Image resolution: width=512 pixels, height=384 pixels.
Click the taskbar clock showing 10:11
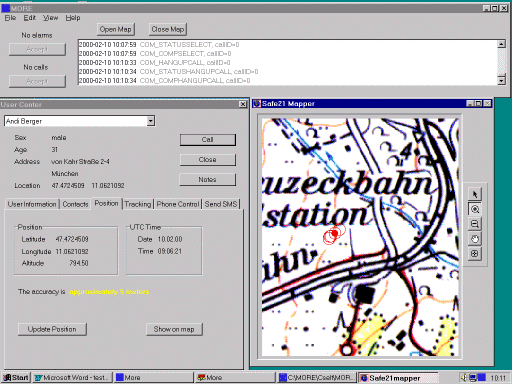point(498,378)
